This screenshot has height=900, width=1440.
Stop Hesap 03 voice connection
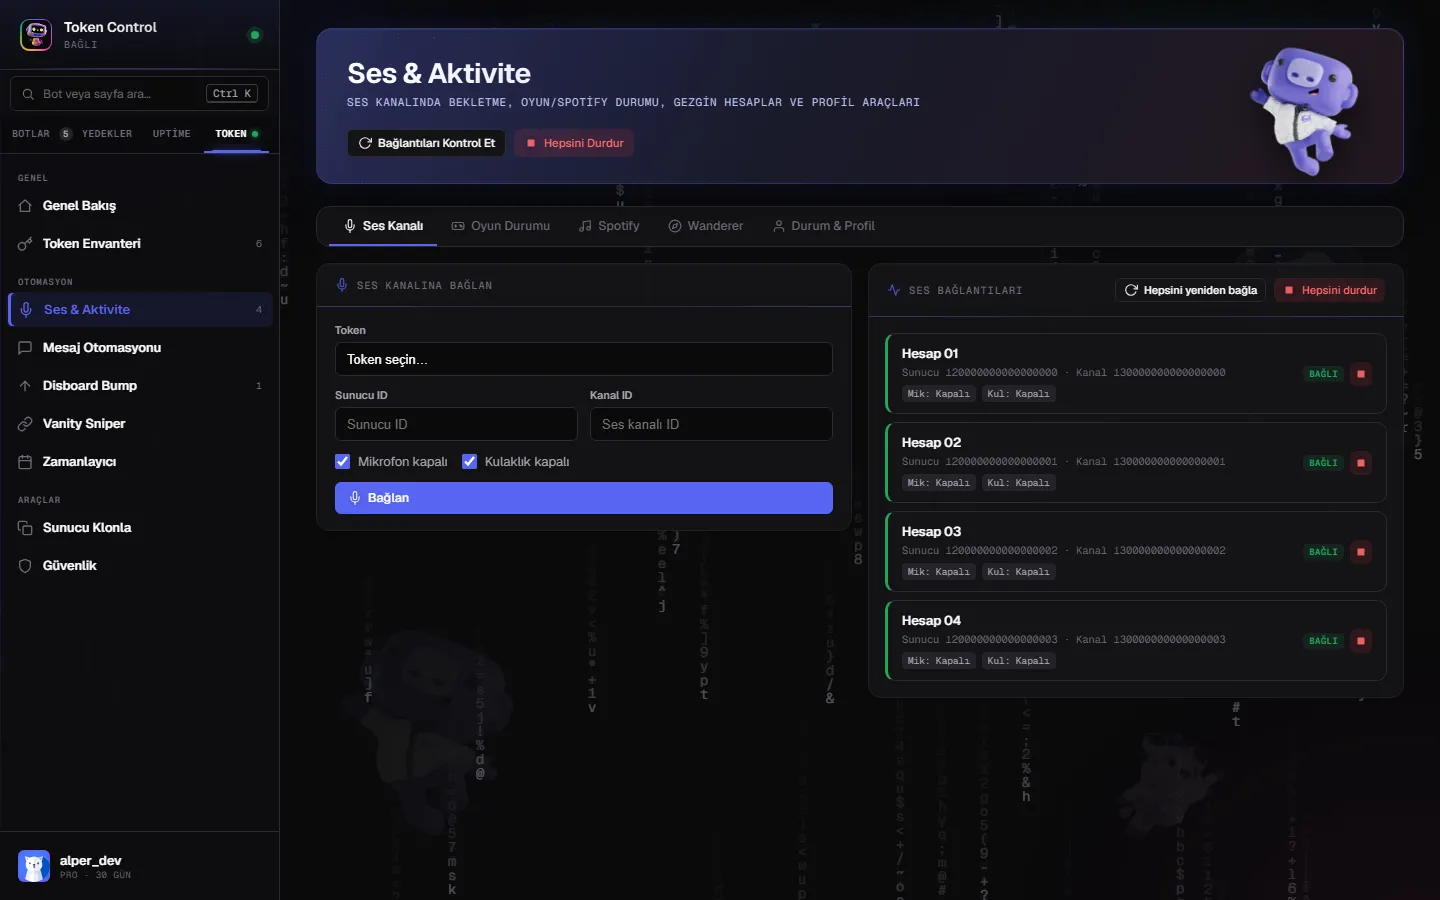click(x=1361, y=552)
